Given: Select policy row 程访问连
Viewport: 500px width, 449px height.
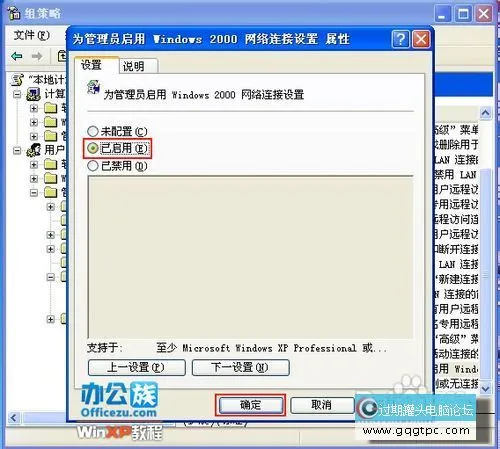Looking at the screenshot, I should point(457,219).
